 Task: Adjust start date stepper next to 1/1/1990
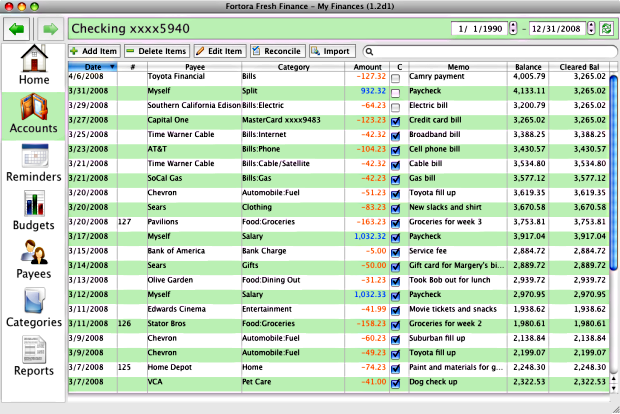point(513,28)
